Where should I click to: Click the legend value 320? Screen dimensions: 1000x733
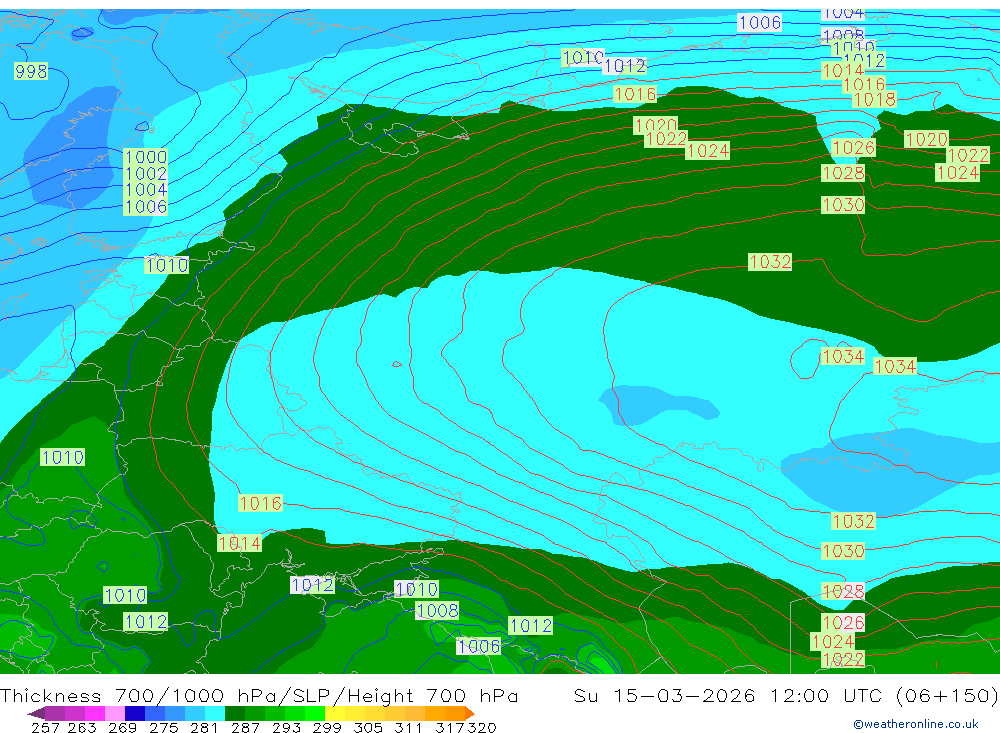482,727
